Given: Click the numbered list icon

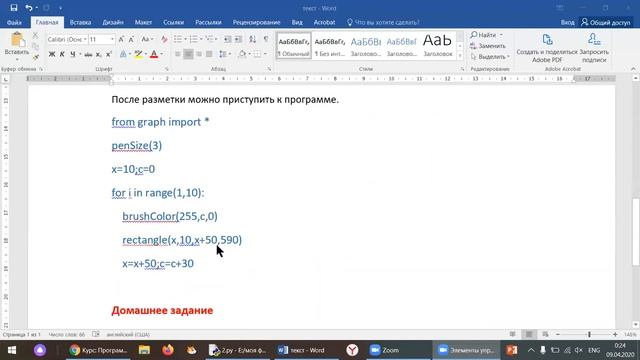Looking at the screenshot, I should (x=193, y=39).
